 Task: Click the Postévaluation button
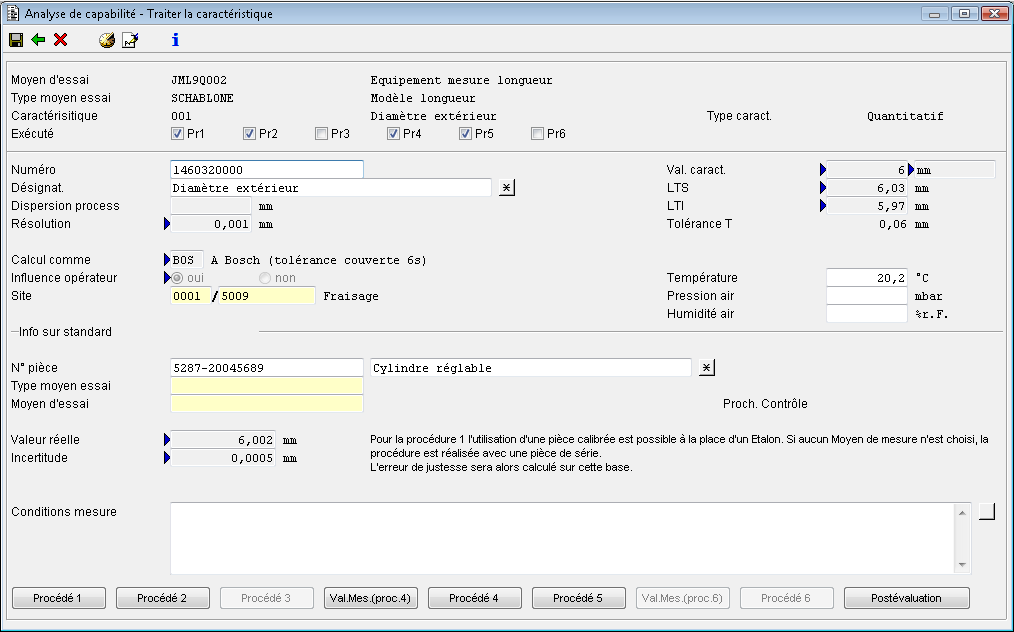tap(906, 598)
